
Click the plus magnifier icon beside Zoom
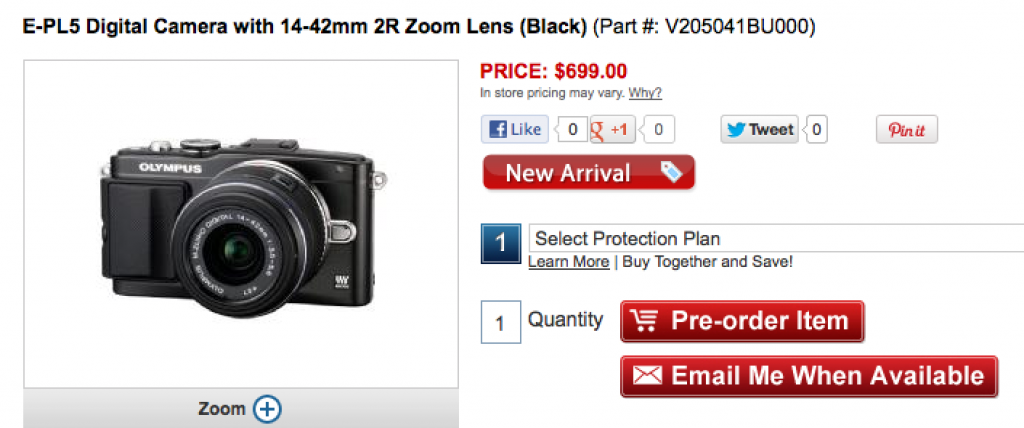coord(267,408)
